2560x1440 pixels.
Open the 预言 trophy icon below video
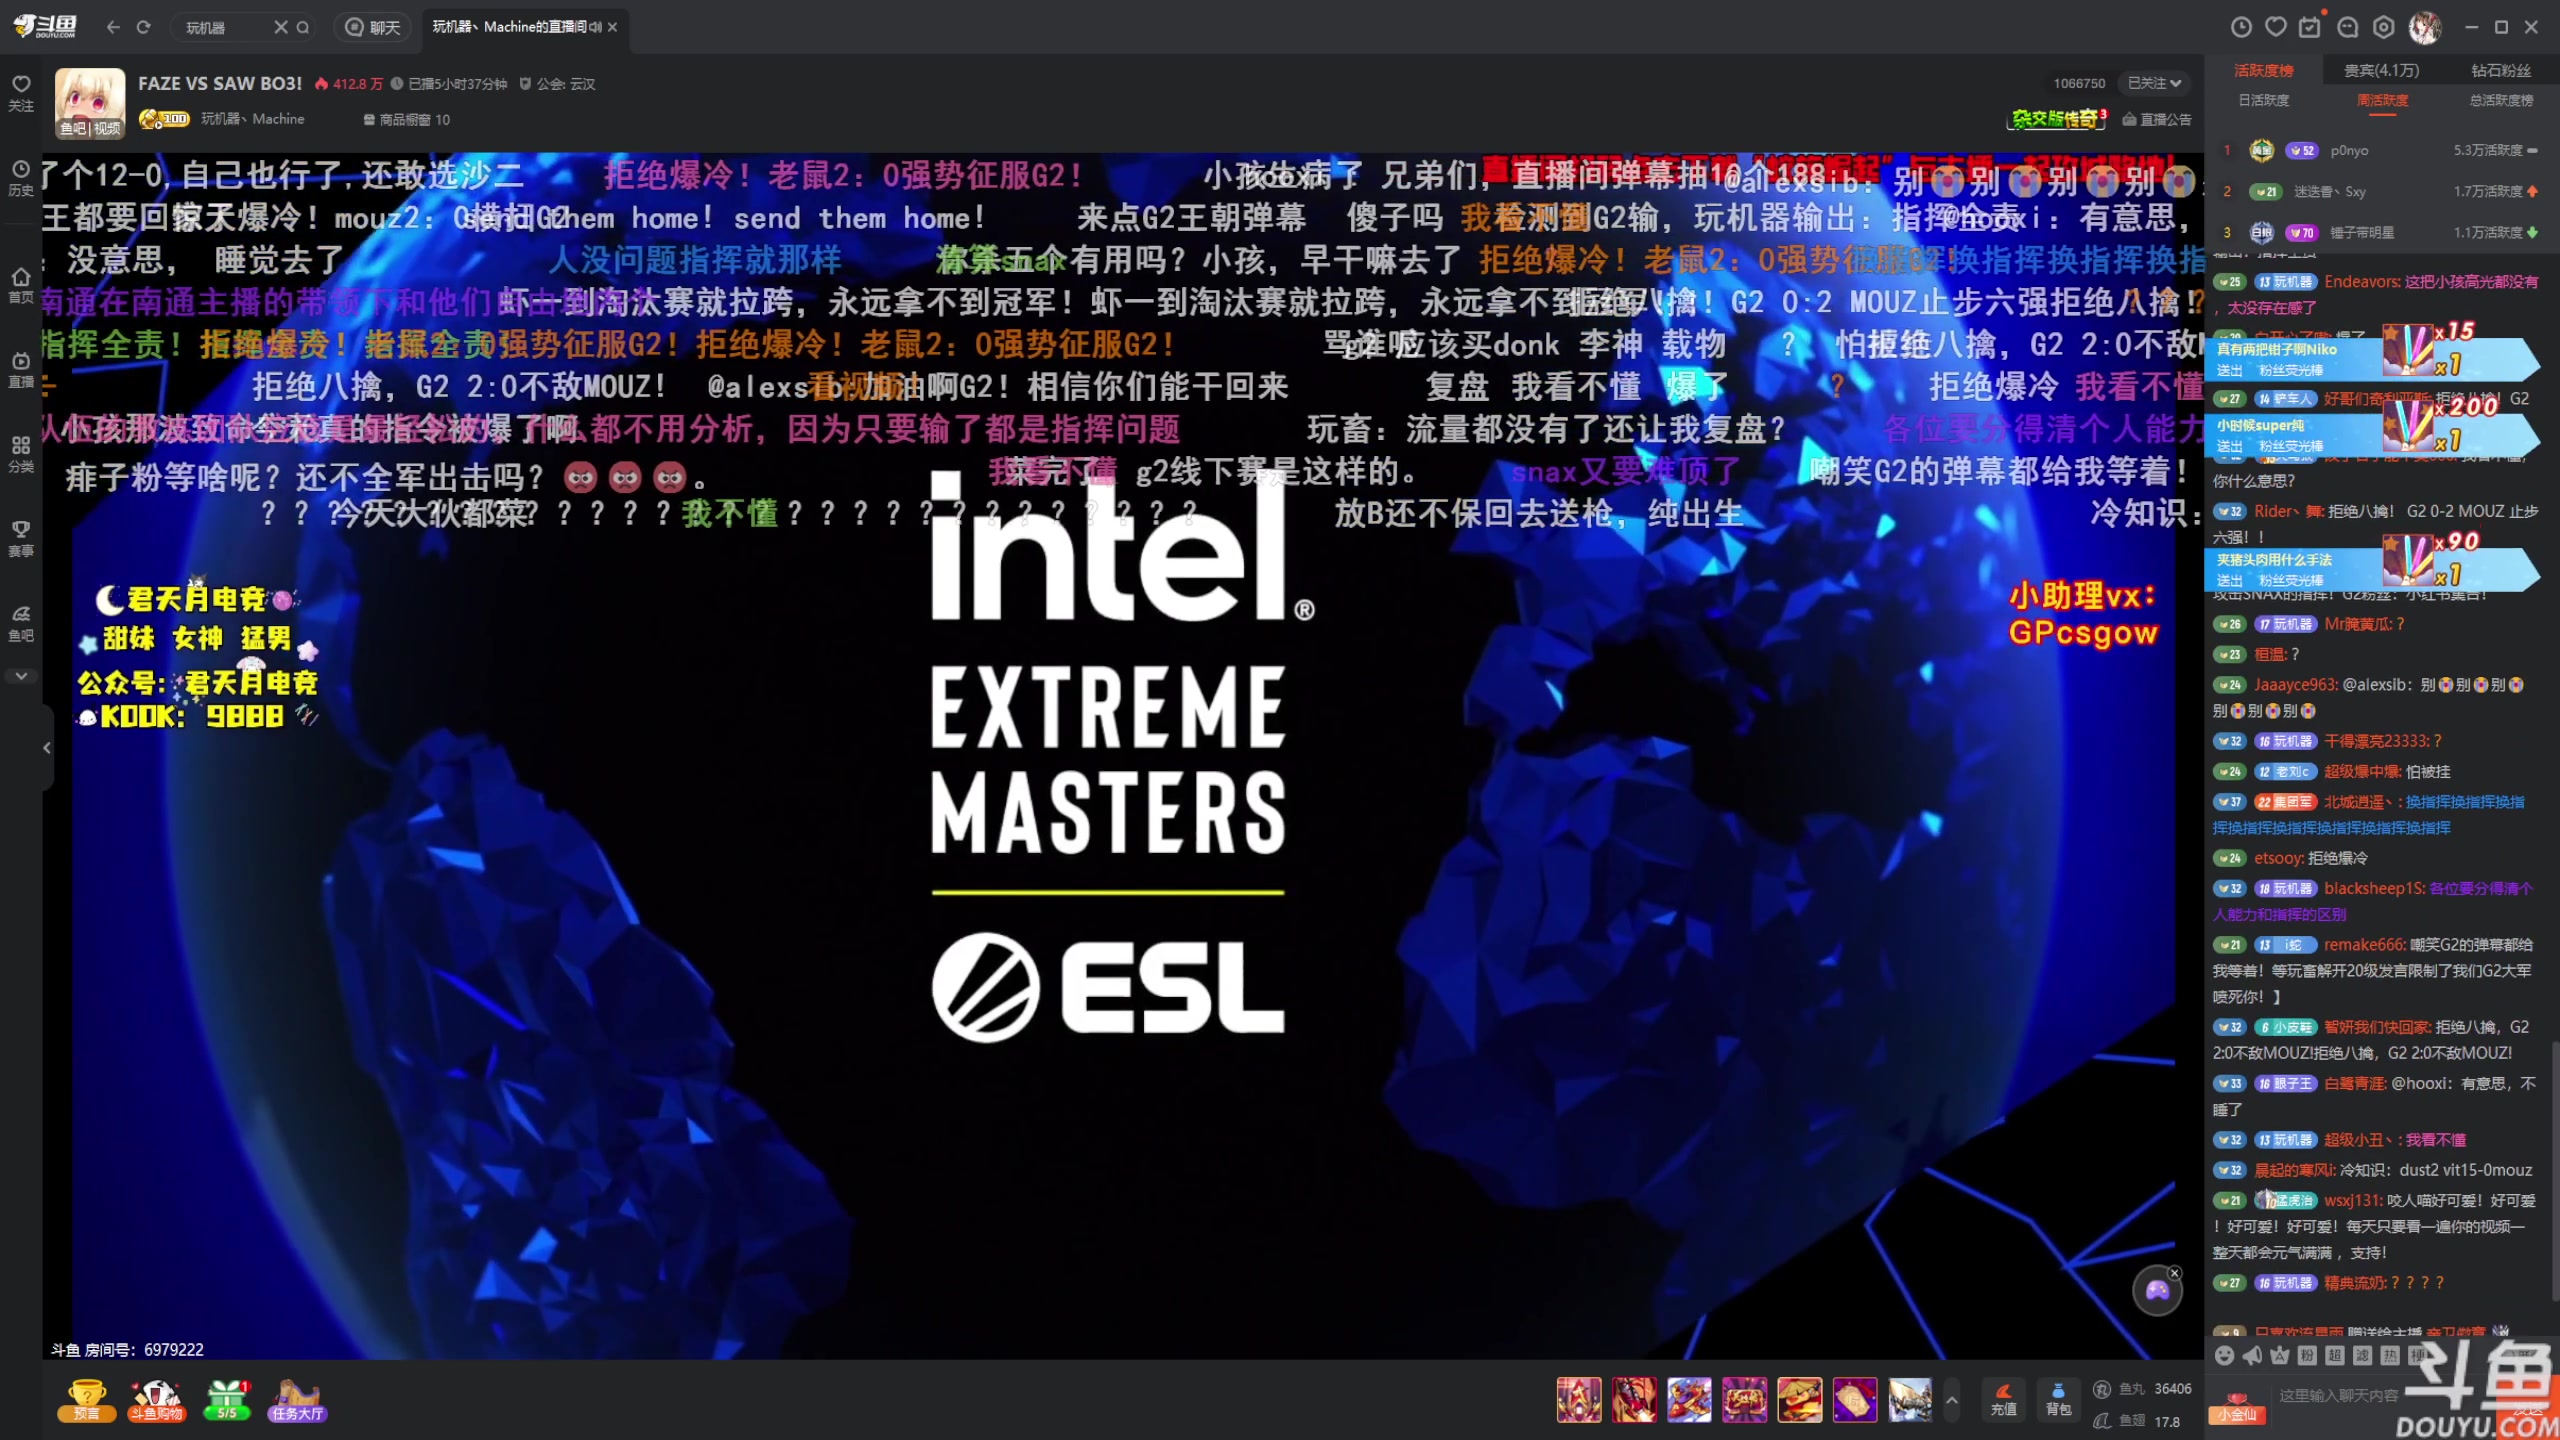click(x=86, y=1399)
